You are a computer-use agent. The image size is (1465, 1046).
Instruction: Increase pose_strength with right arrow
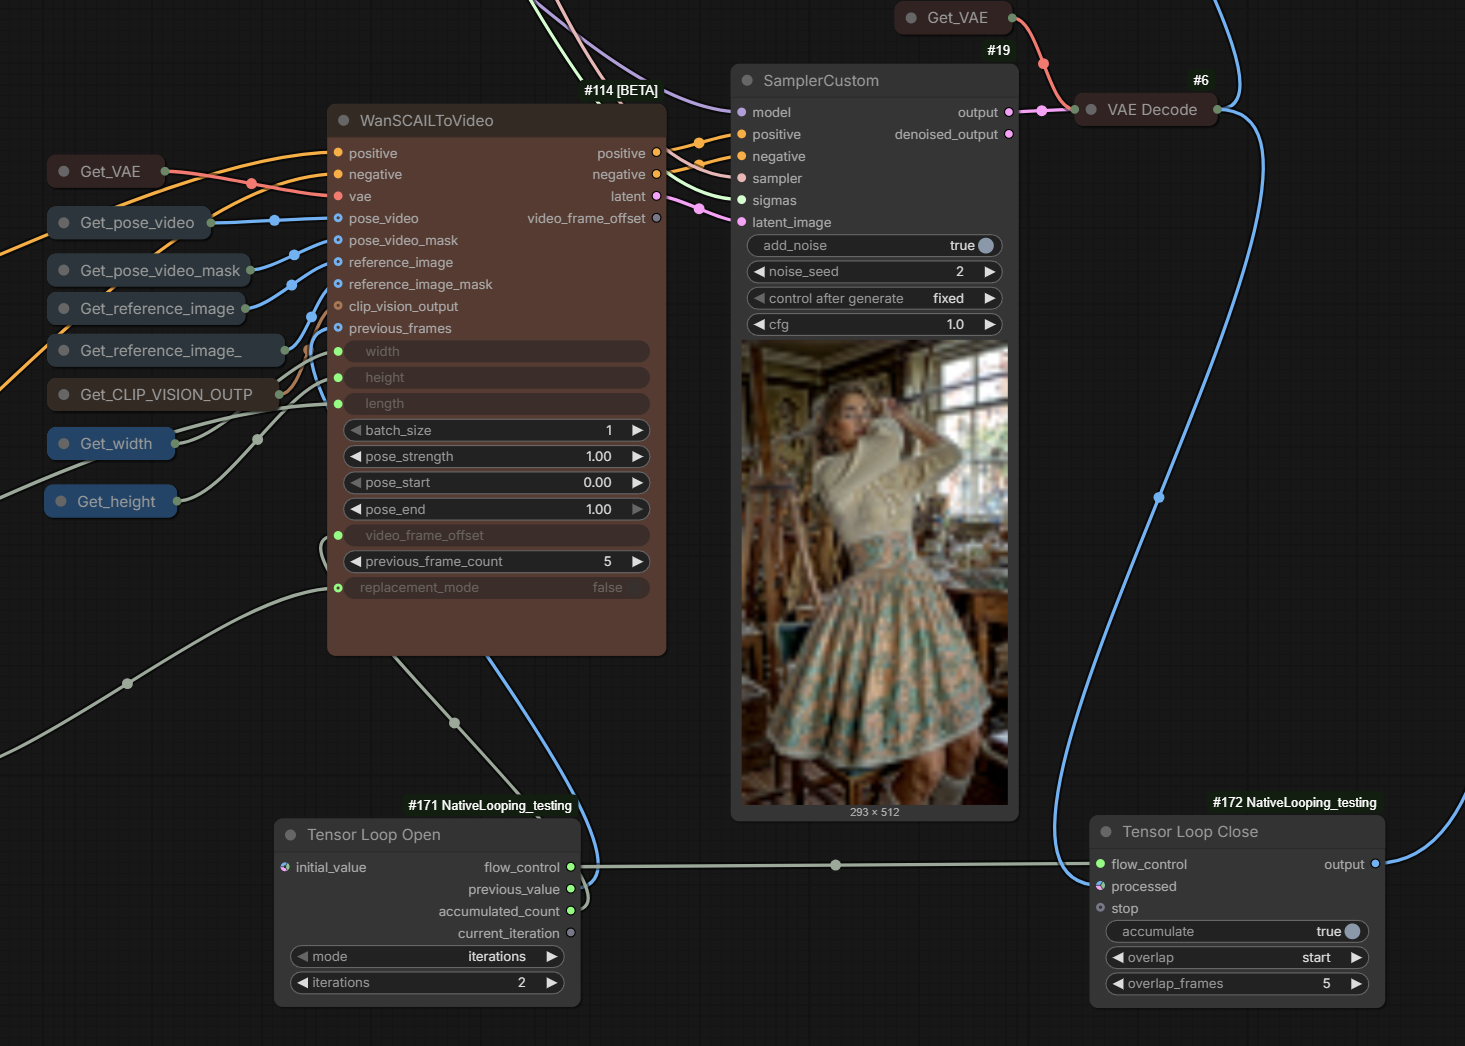(637, 456)
